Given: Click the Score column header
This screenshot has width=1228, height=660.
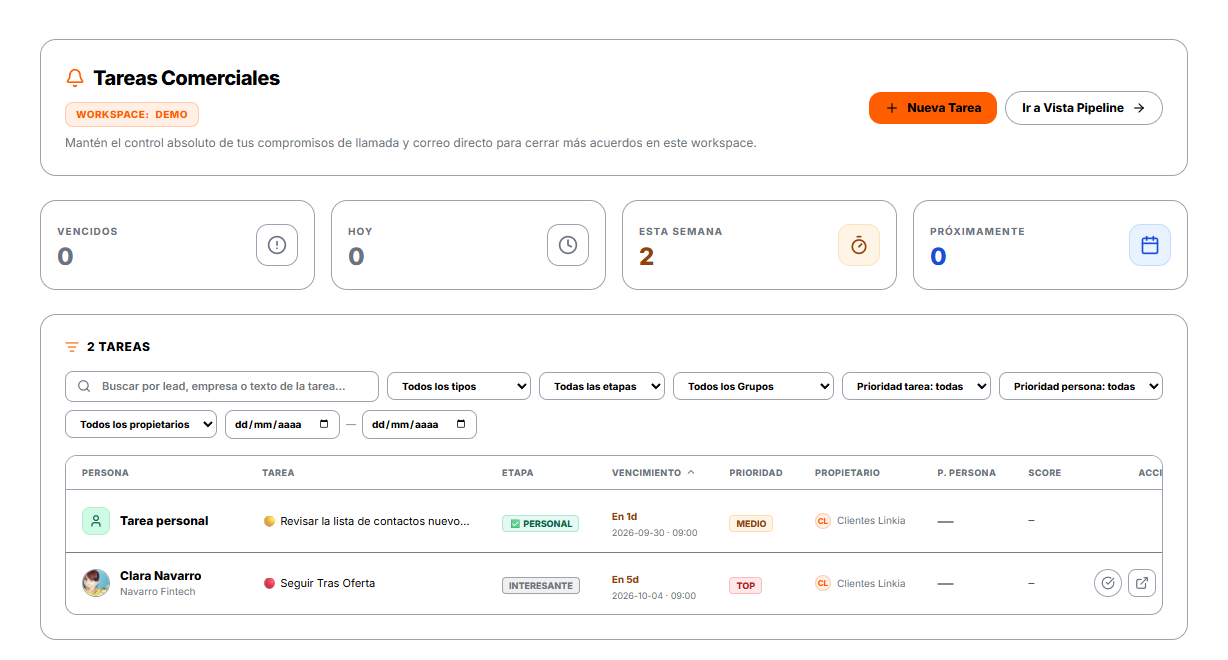Looking at the screenshot, I should tap(1044, 473).
